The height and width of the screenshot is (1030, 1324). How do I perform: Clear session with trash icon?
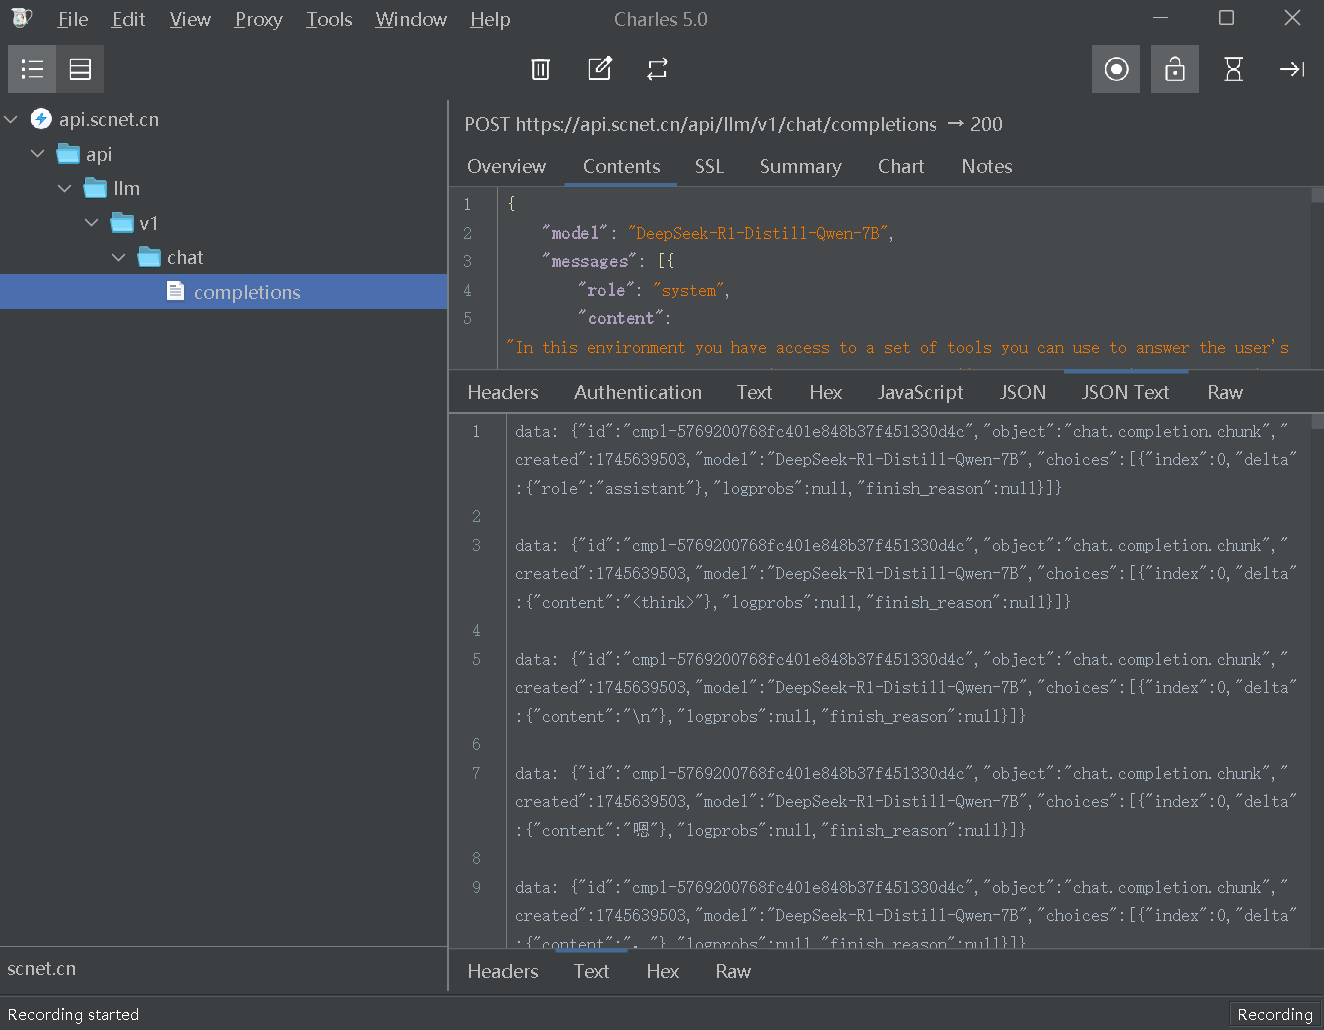540,69
